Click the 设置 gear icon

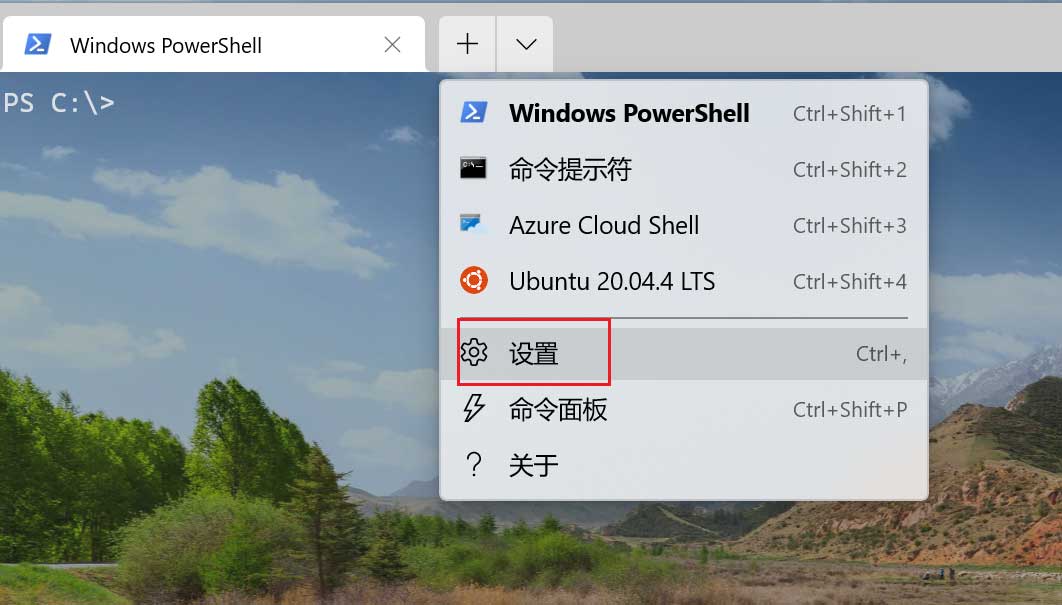[x=473, y=352]
